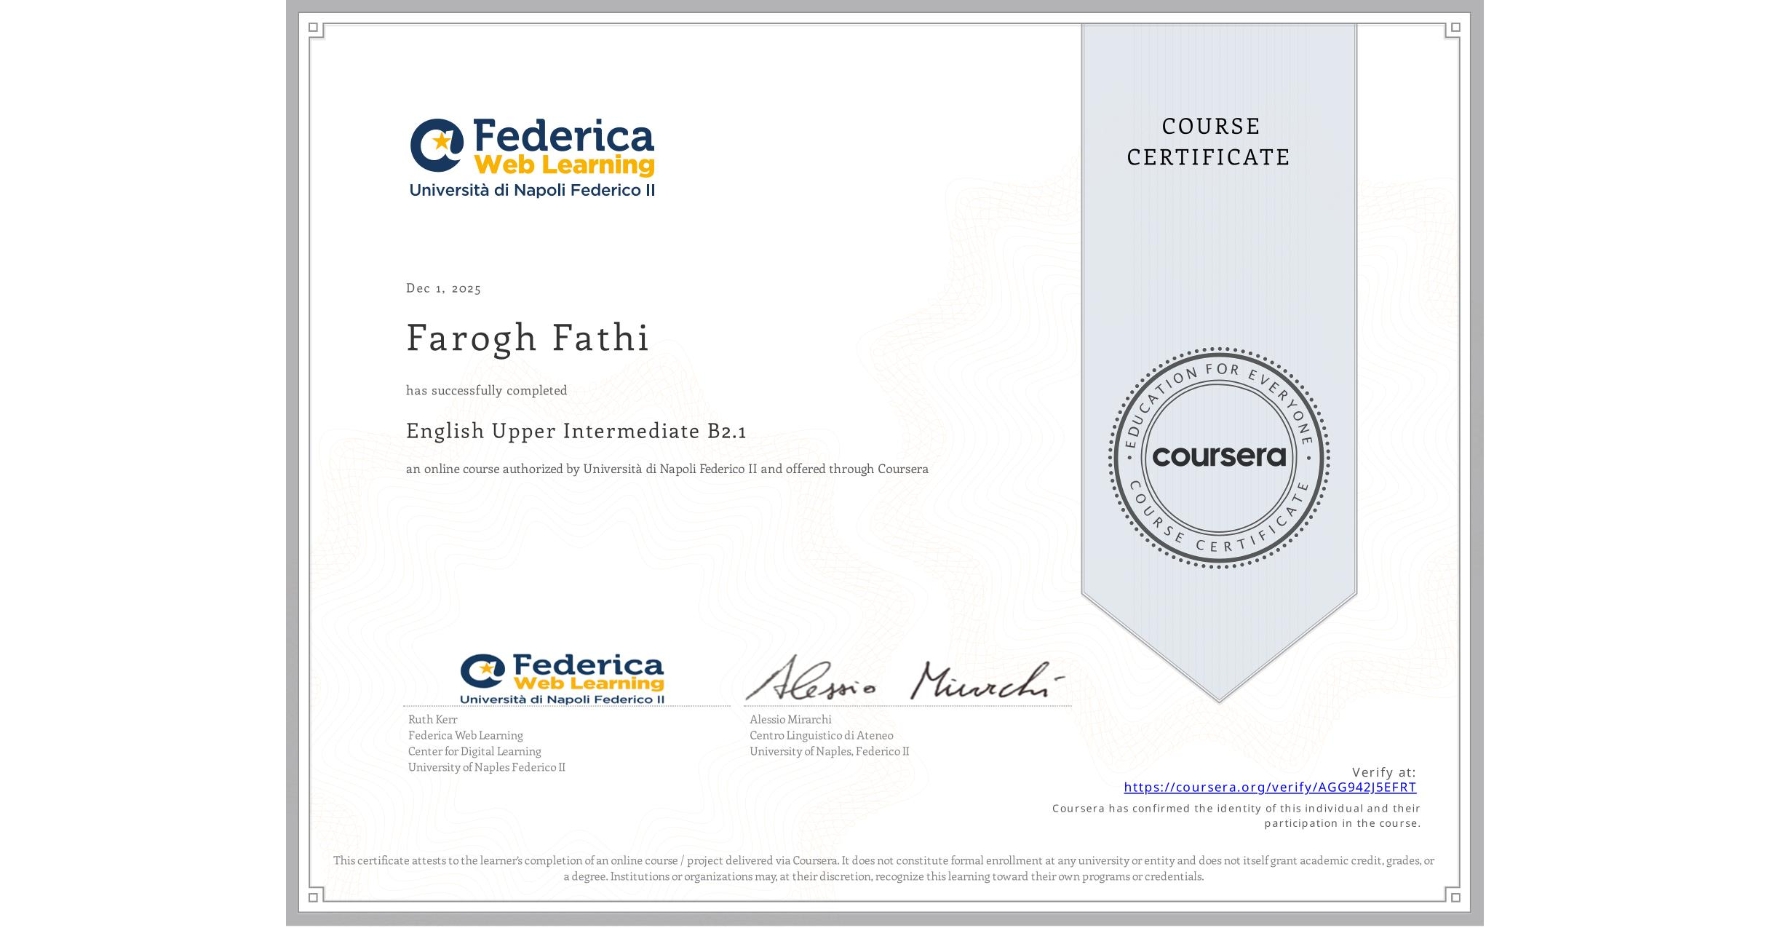Click the 'Ruth Kerr' name
The image size is (1772, 928).
coord(432,719)
